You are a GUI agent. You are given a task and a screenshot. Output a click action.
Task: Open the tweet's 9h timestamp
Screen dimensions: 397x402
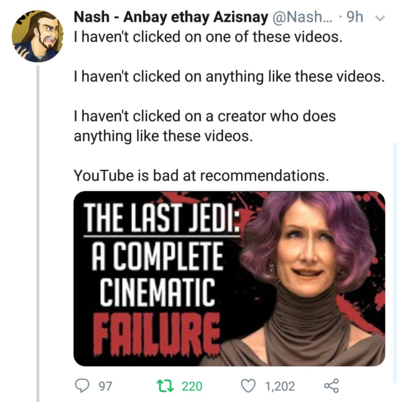(354, 17)
